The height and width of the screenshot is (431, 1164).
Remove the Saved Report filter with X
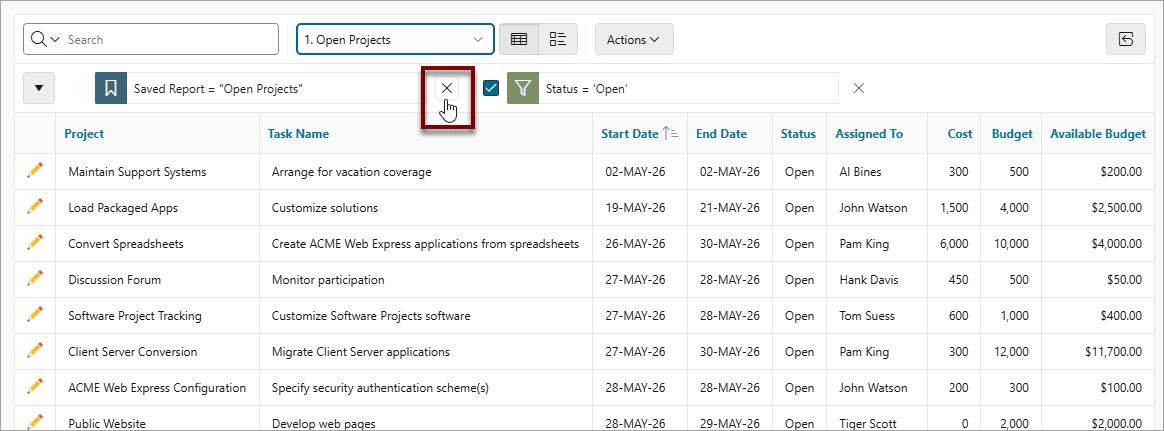(x=447, y=88)
